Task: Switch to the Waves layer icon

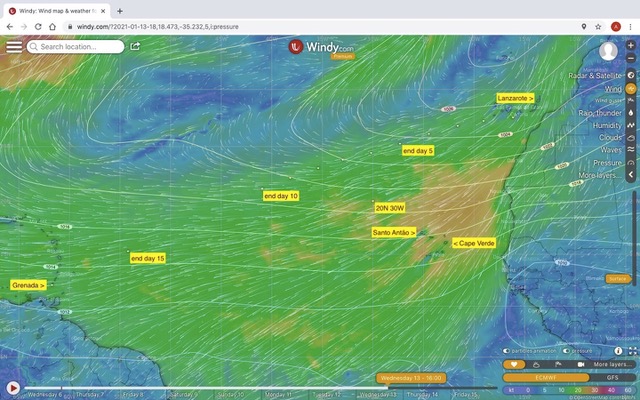Action: (x=631, y=150)
